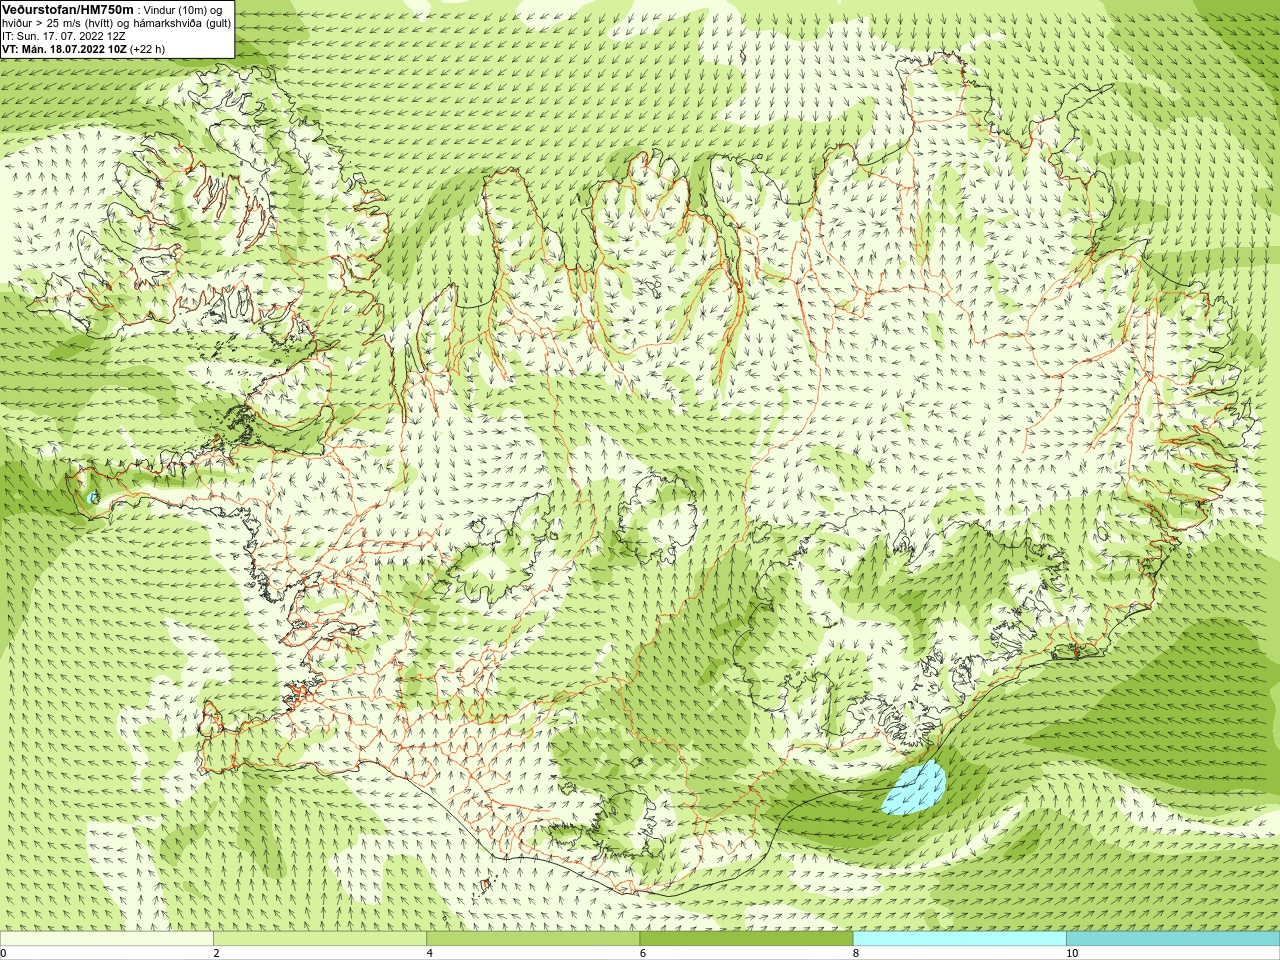Click the 'VT: Mán. 18.07.2022 10Z (+22 h)' line
This screenshot has width=1280, height=960.
coord(84,48)
